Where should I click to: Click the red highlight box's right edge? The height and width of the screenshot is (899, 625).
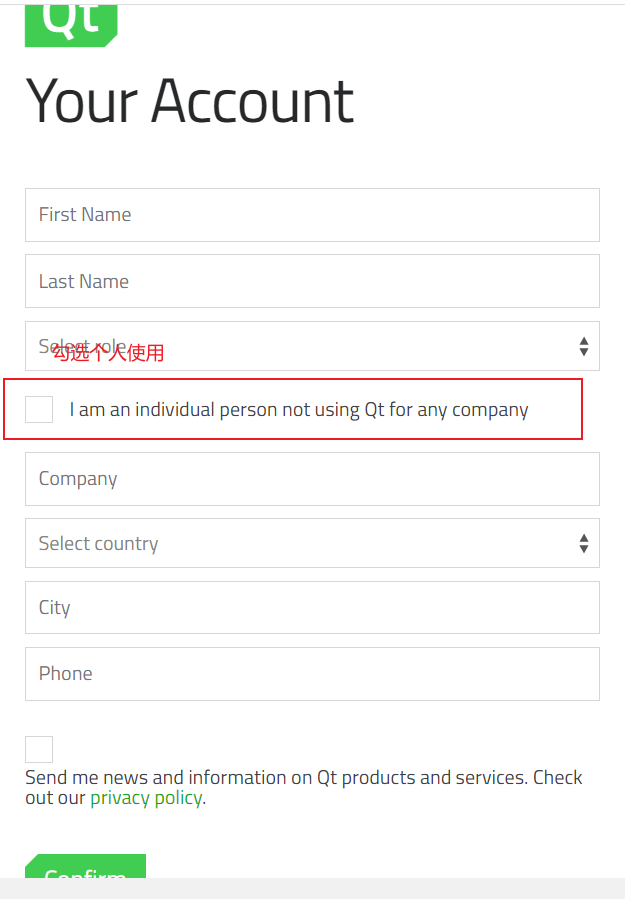(582, 409)
